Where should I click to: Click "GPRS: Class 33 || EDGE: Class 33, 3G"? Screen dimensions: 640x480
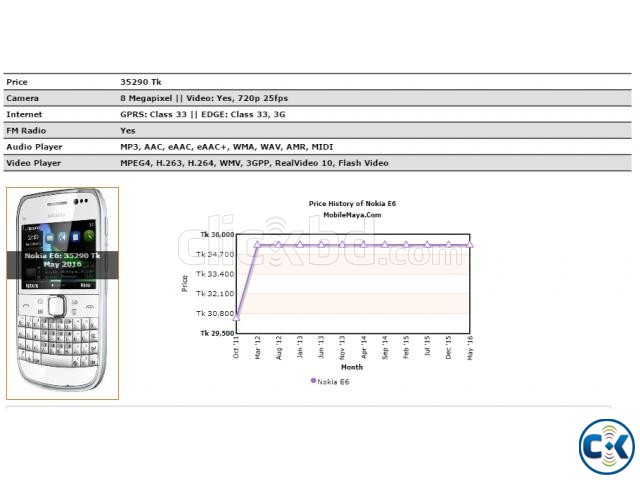pos(203,115)
